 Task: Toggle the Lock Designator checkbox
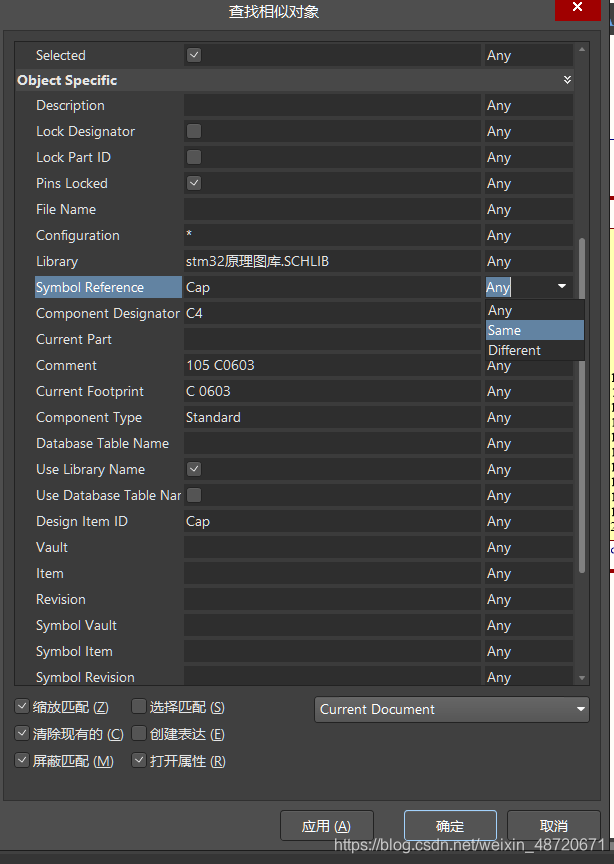(194, 131)
